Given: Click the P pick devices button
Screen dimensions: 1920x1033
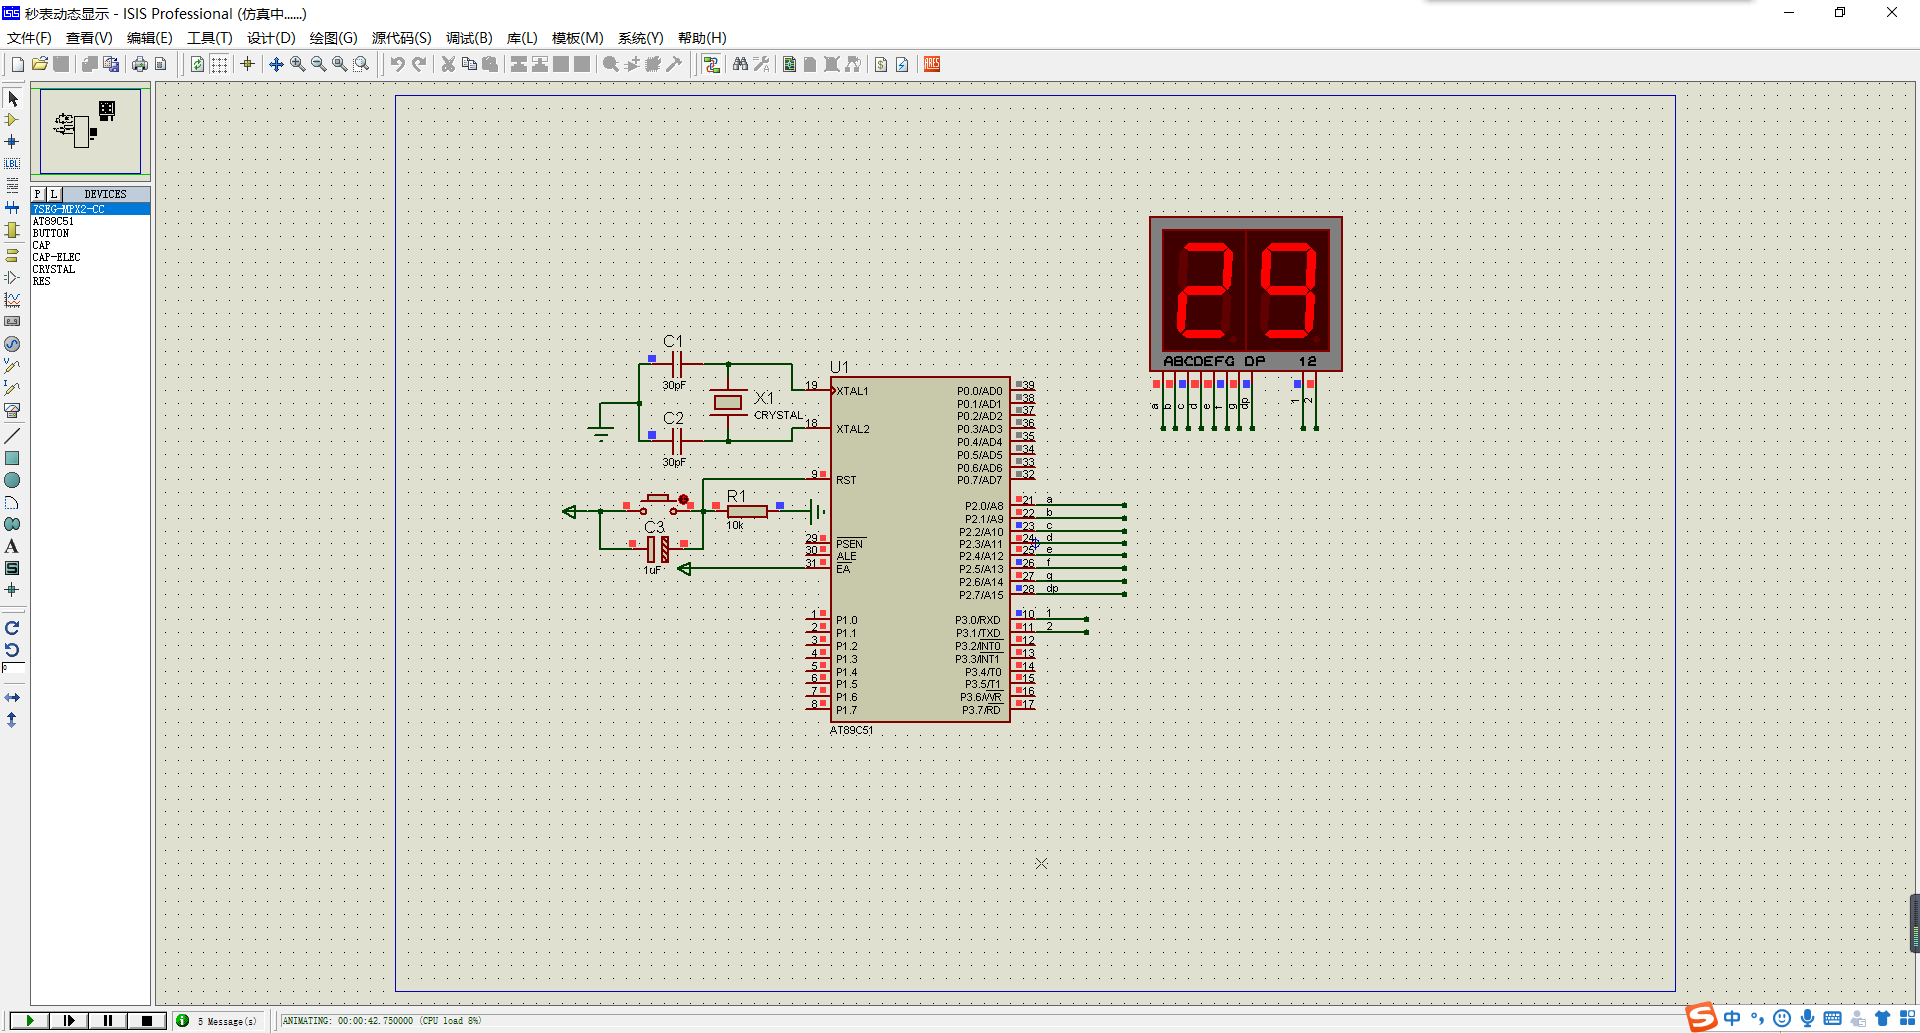Looking at the screenshot, I should [38, 194].
